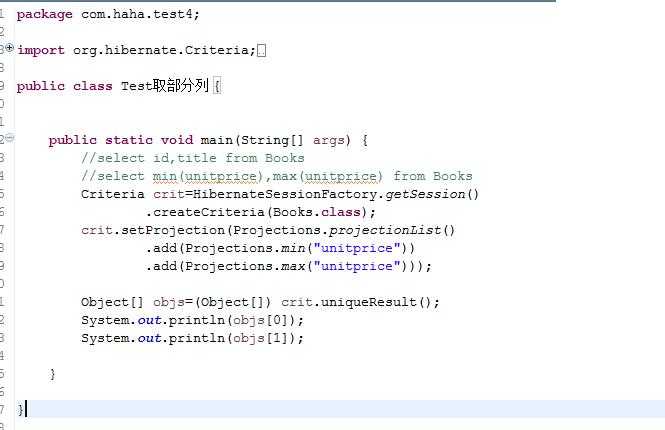Collapse the main method fold marker

coord(10,137)
